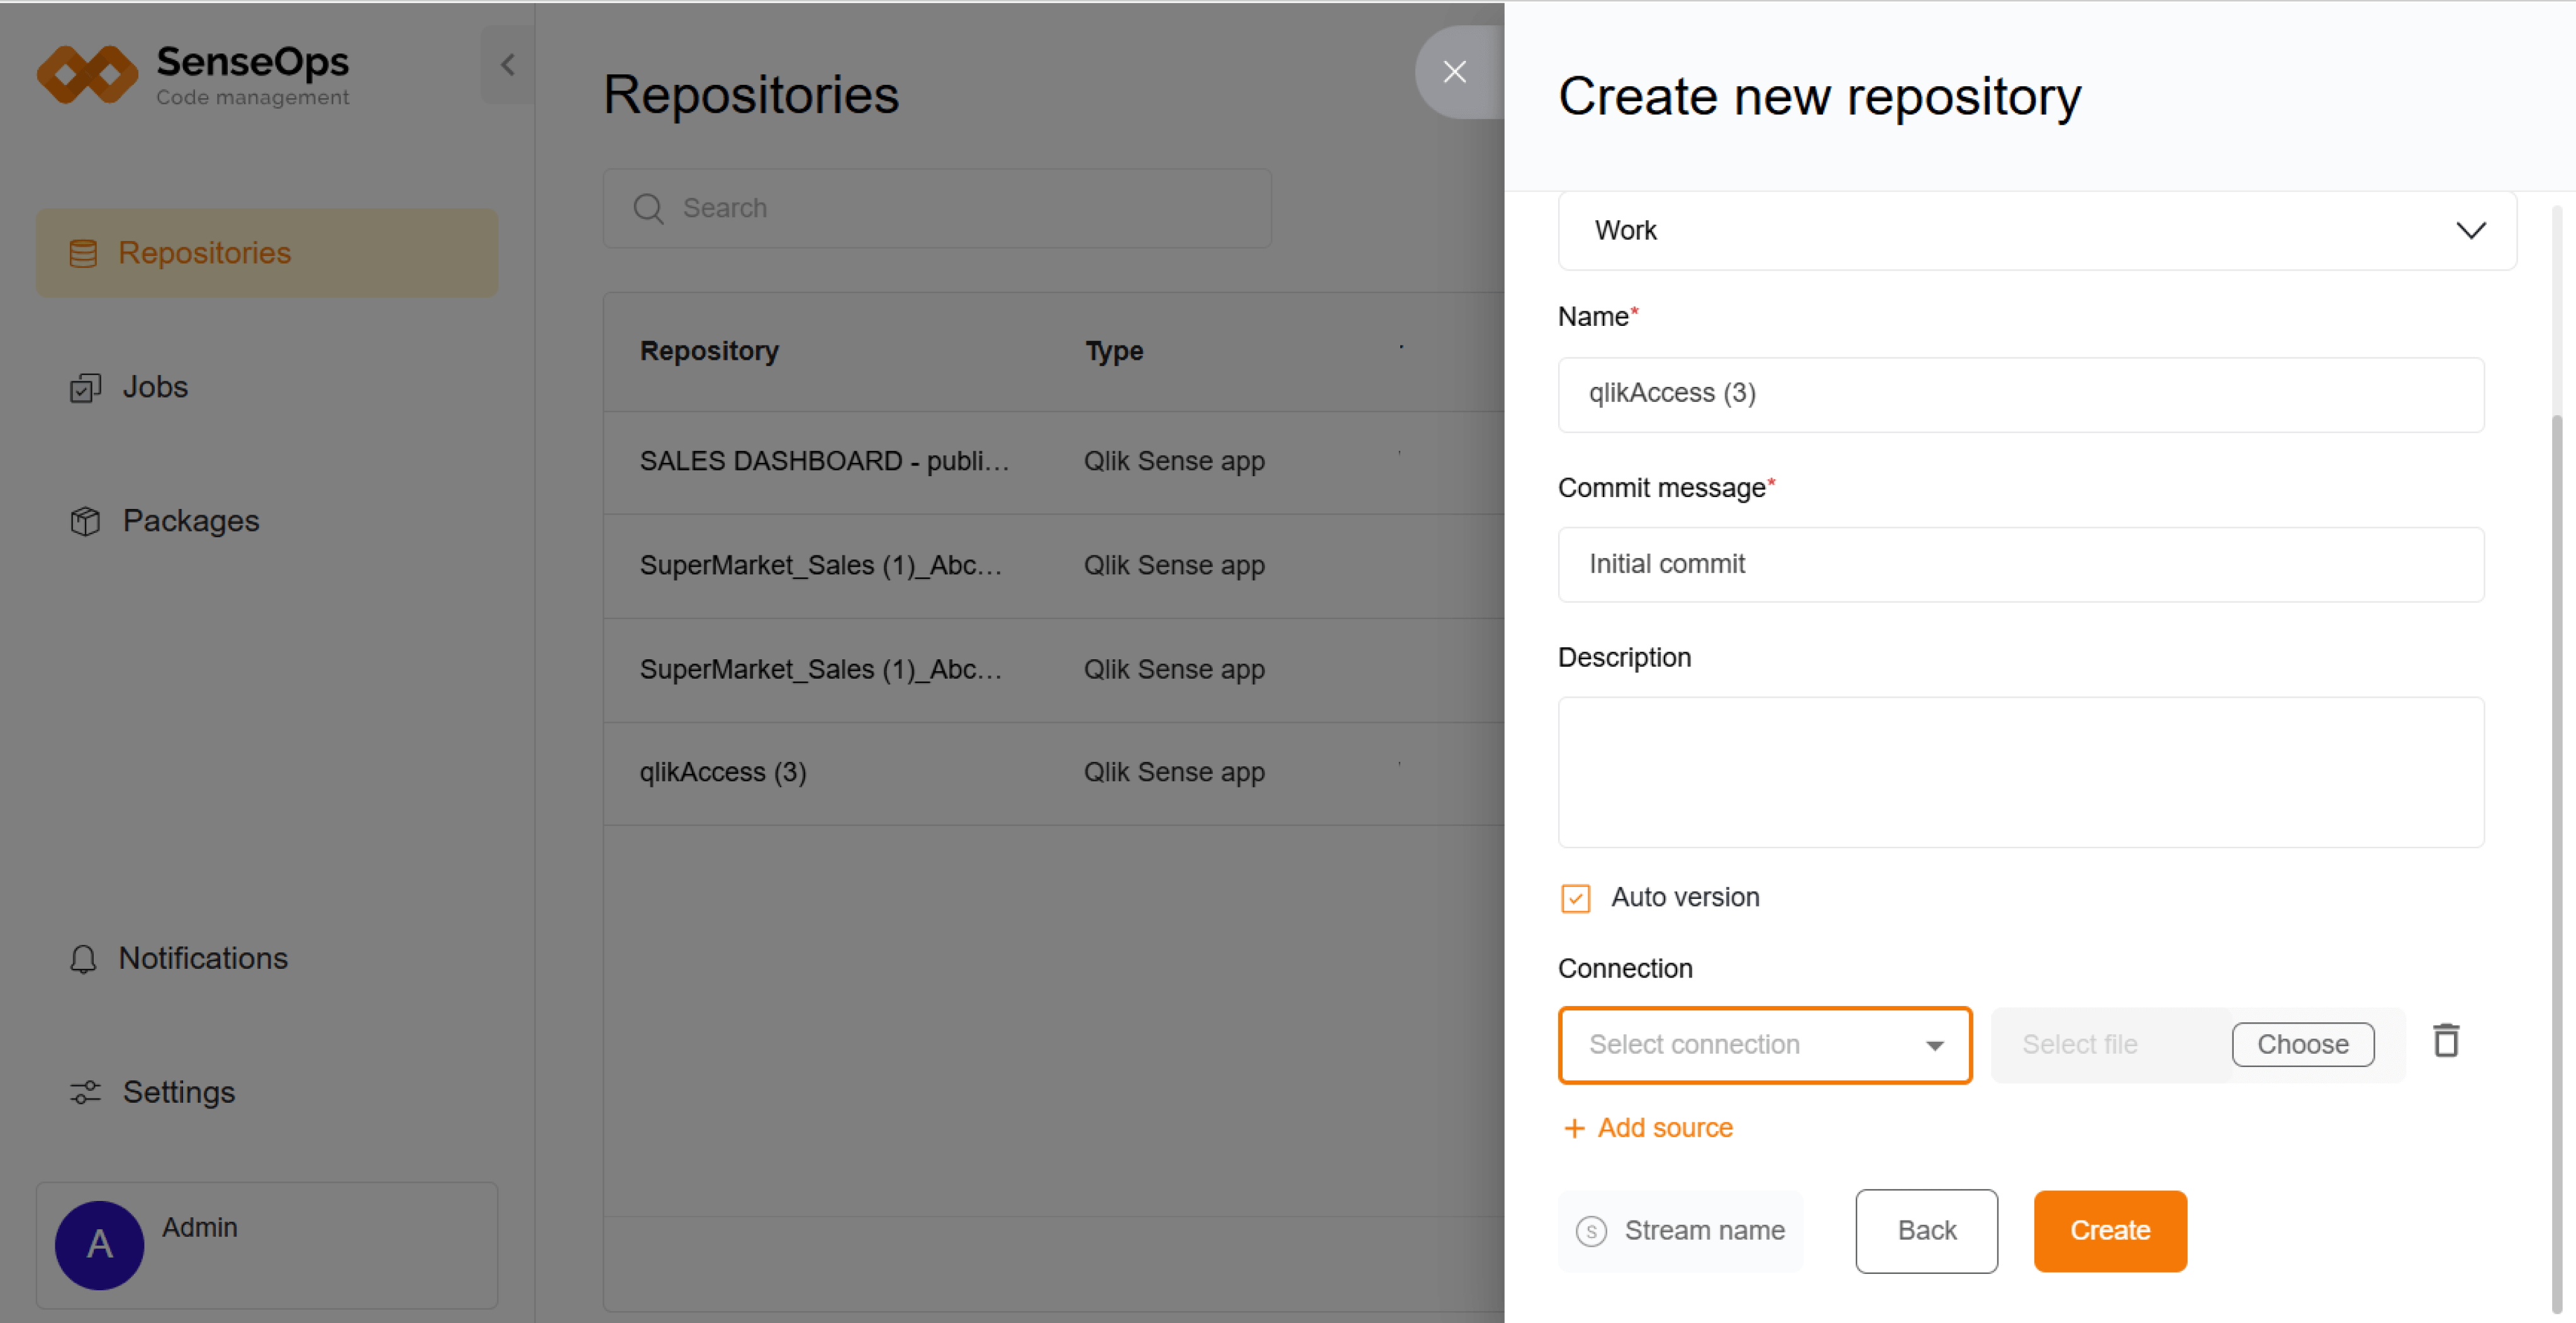Click the Repositories database icon in sidebar
Viewport: 2576px width, 1323px height.
(x=83, y=254)
